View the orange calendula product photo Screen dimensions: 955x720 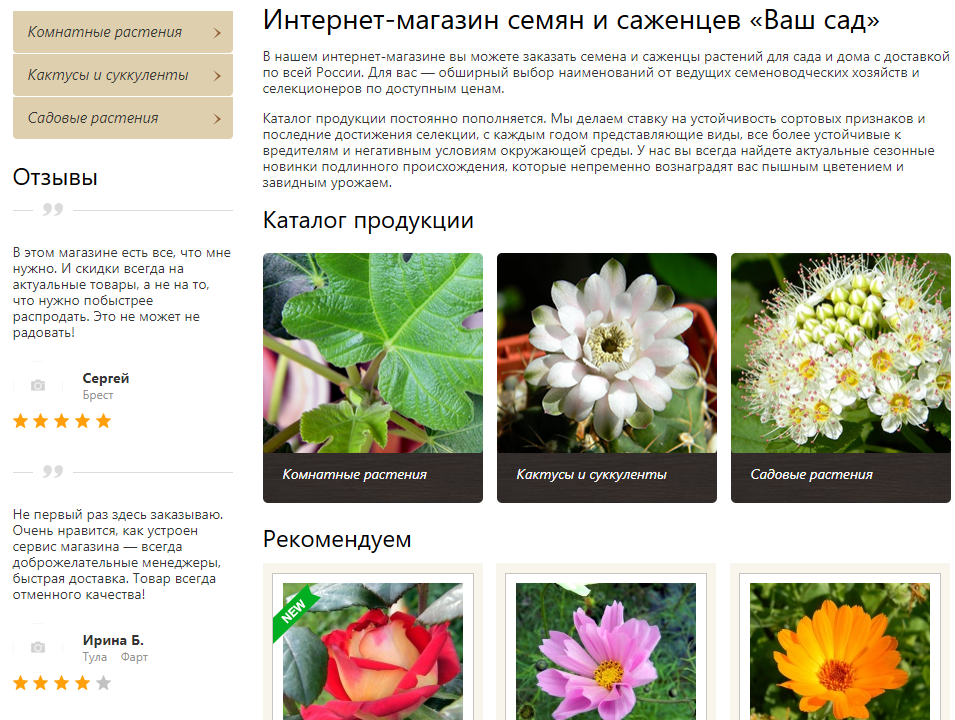tap(839, 652)
